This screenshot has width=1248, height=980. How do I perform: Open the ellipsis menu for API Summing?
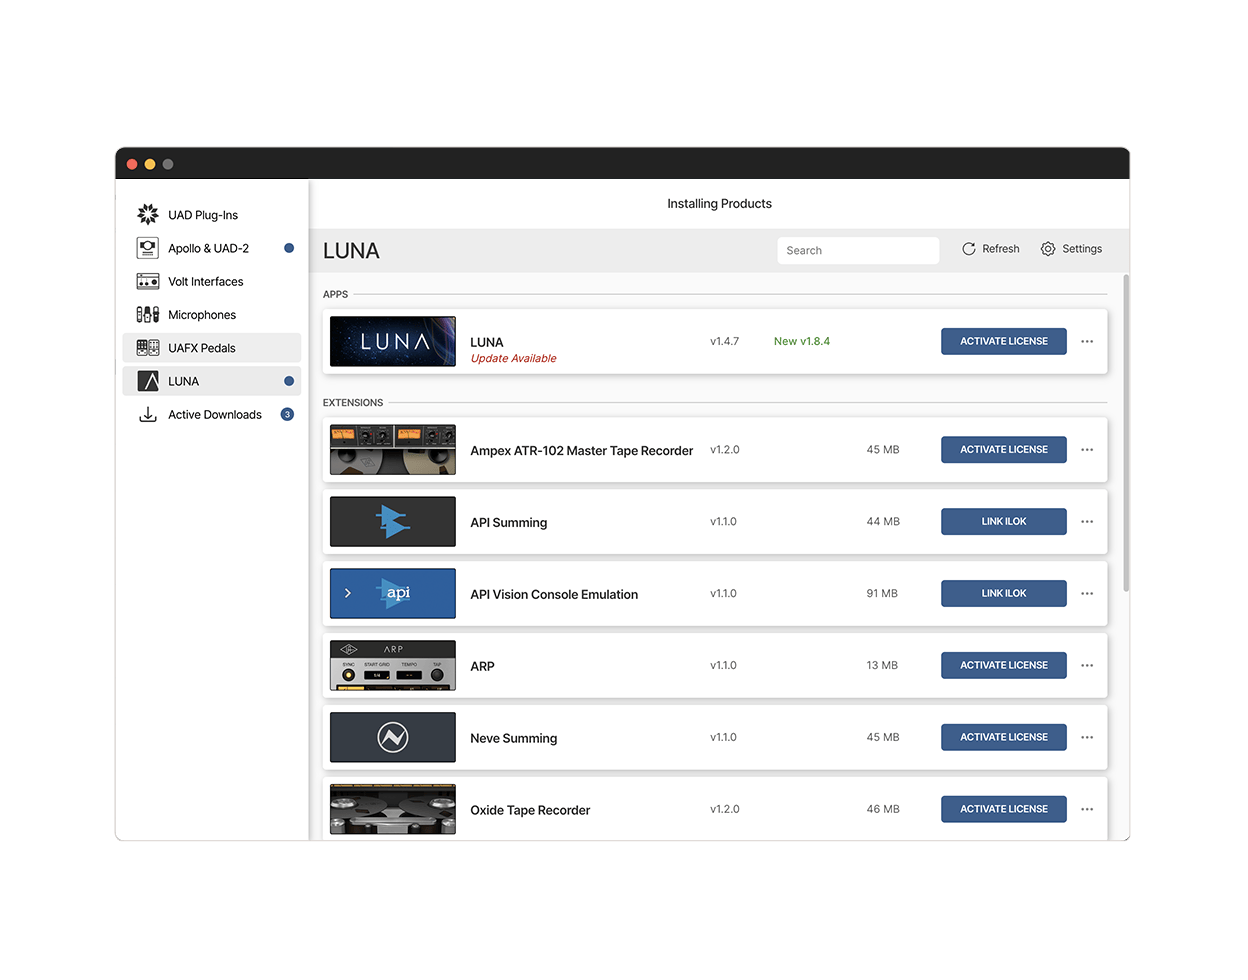[1087, 522]
